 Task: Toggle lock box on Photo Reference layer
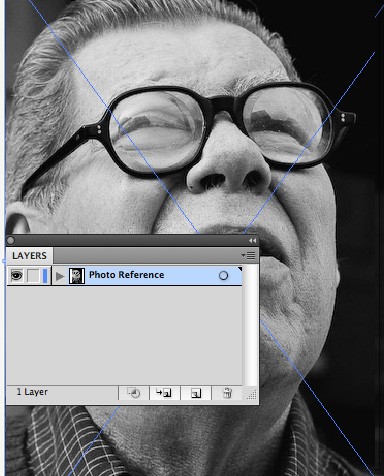pyautogui.click(x=33, y=276)
